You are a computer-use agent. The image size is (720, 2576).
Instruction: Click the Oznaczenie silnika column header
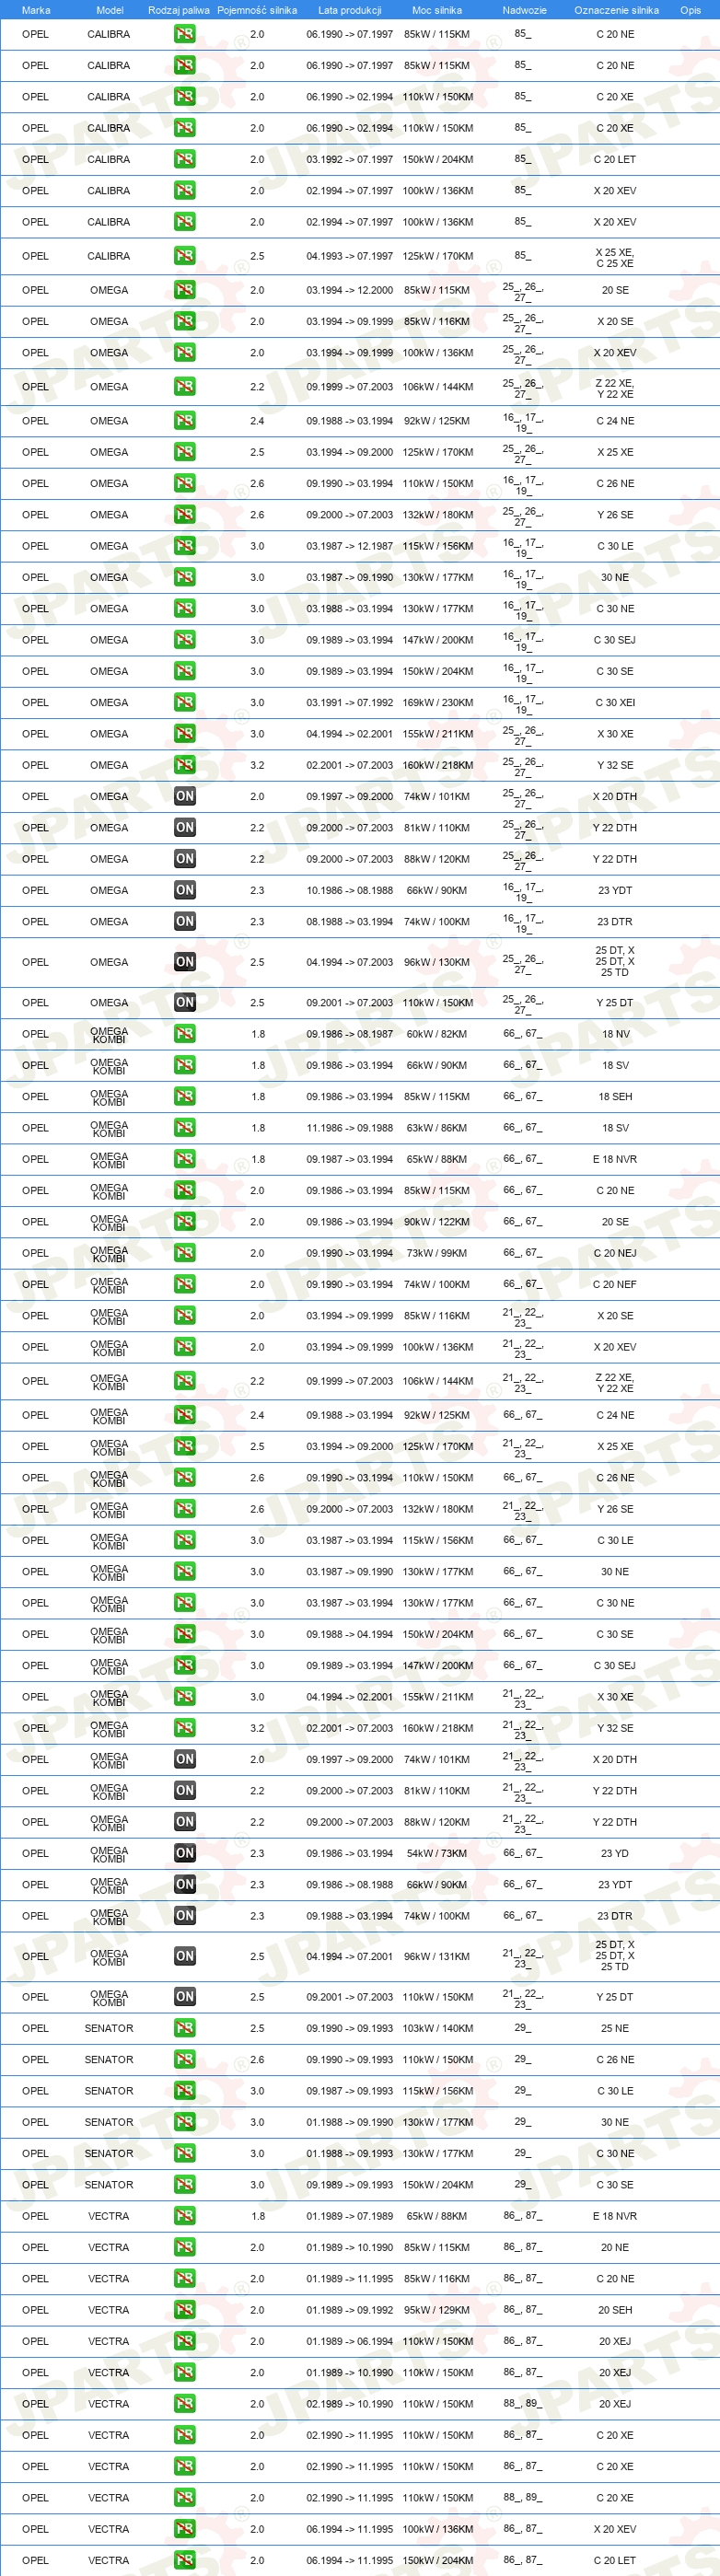(x=616, y=10)
